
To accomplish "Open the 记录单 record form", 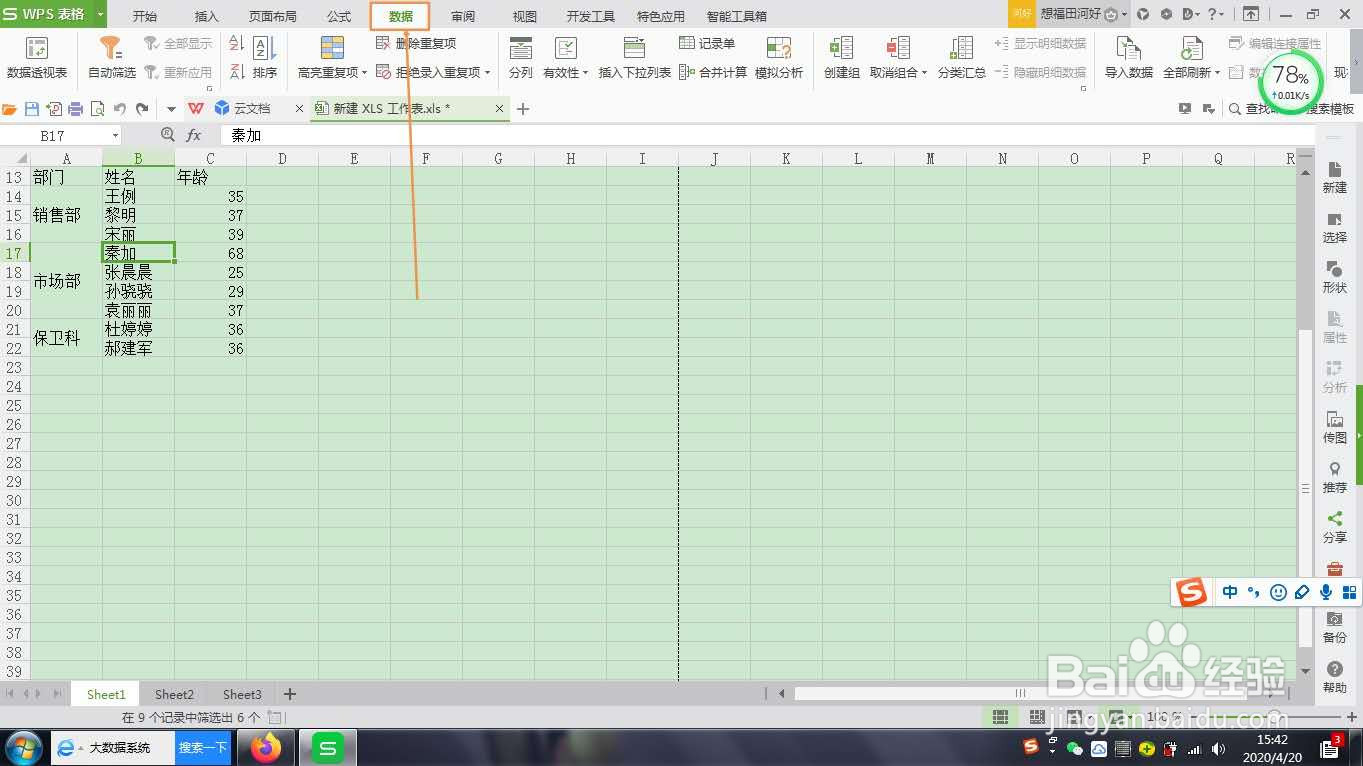I will (x=707, y=44).
